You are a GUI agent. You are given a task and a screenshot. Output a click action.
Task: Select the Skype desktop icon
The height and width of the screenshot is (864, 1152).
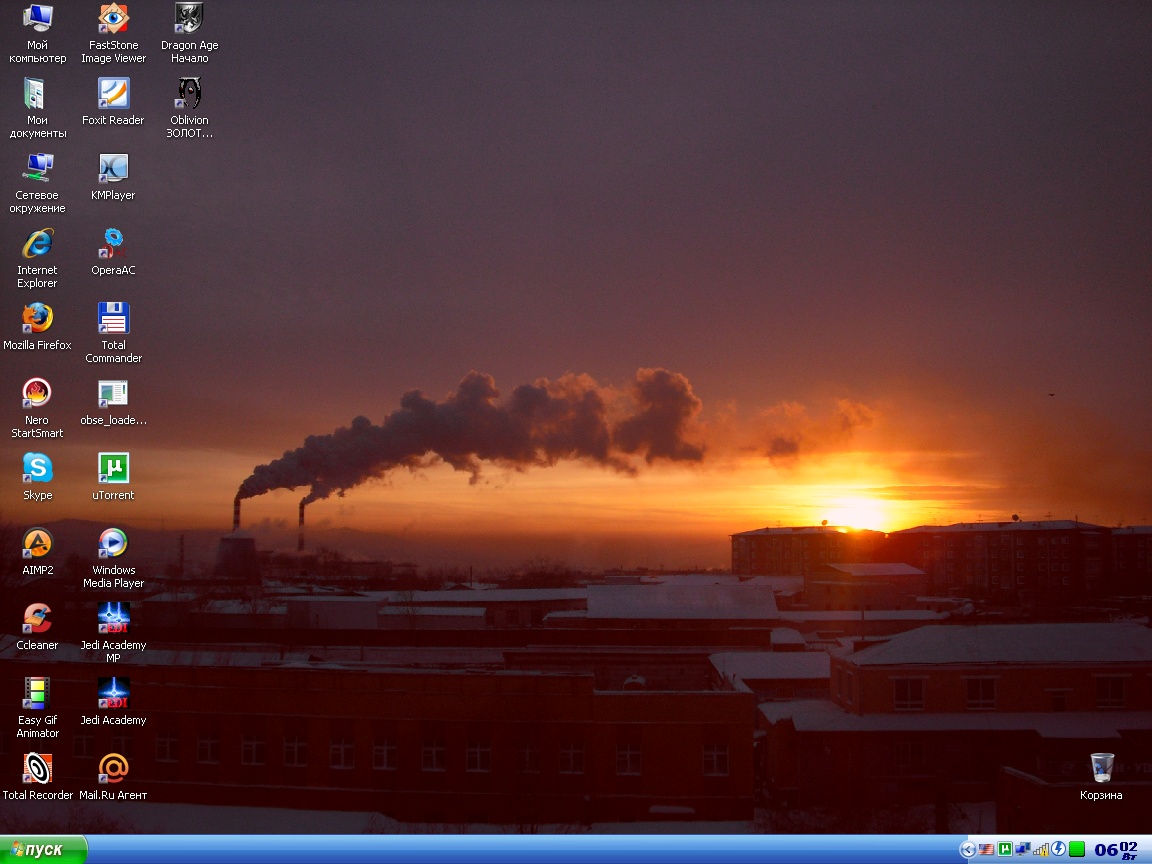[37, 469]
